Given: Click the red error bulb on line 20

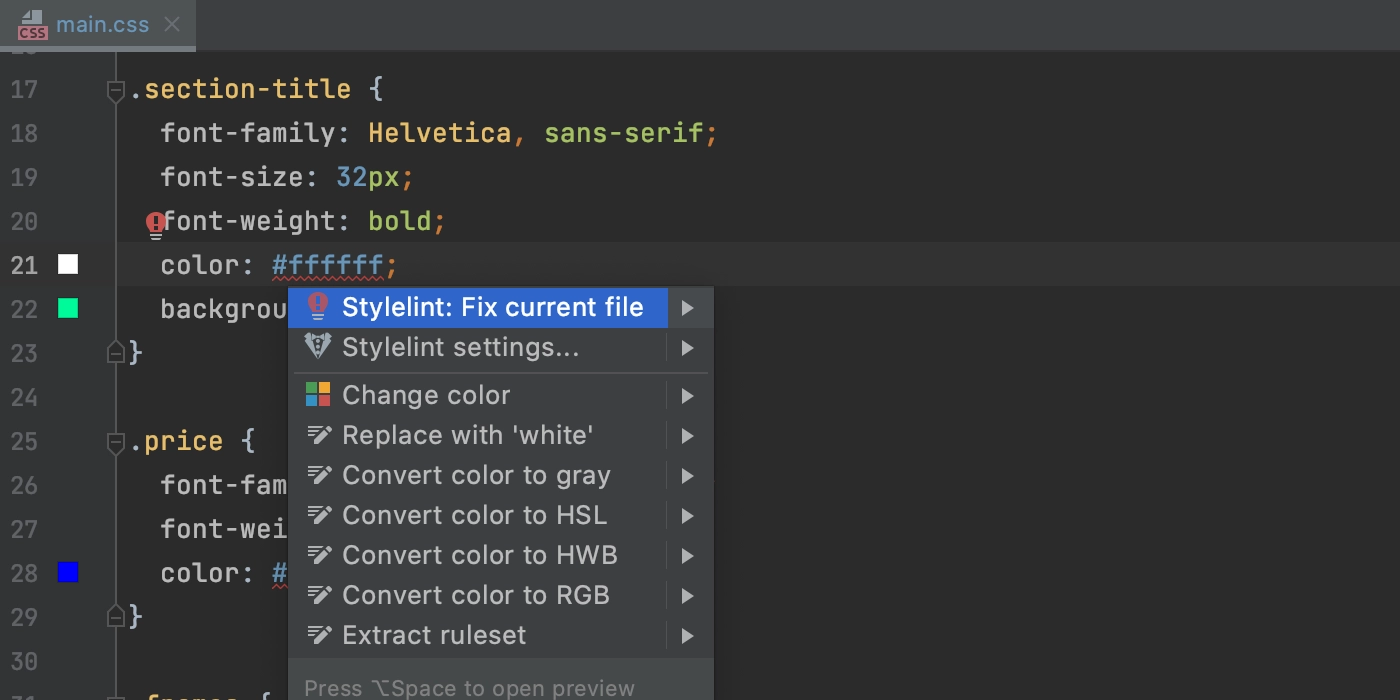Looking at the screenshot, I should (x=155, y=225).
